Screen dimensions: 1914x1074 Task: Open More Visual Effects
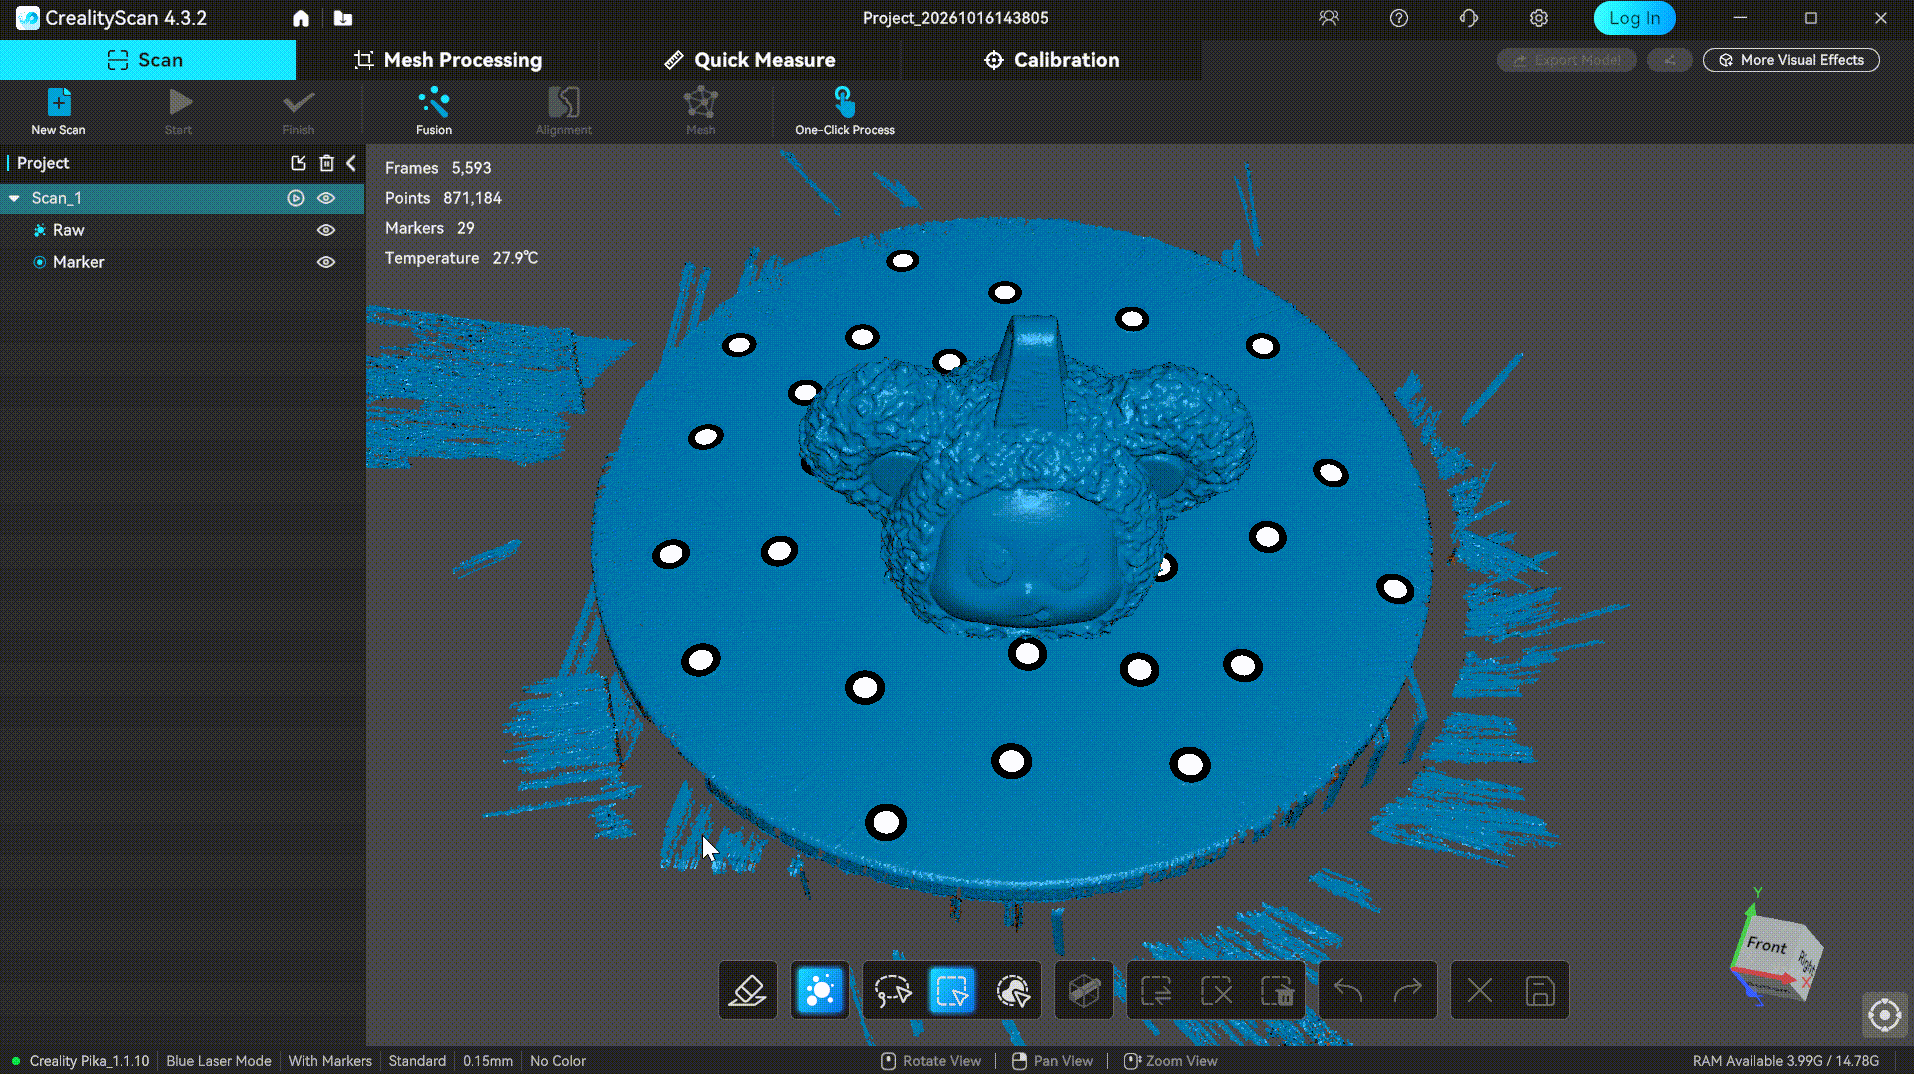[x=1791, y=60]
